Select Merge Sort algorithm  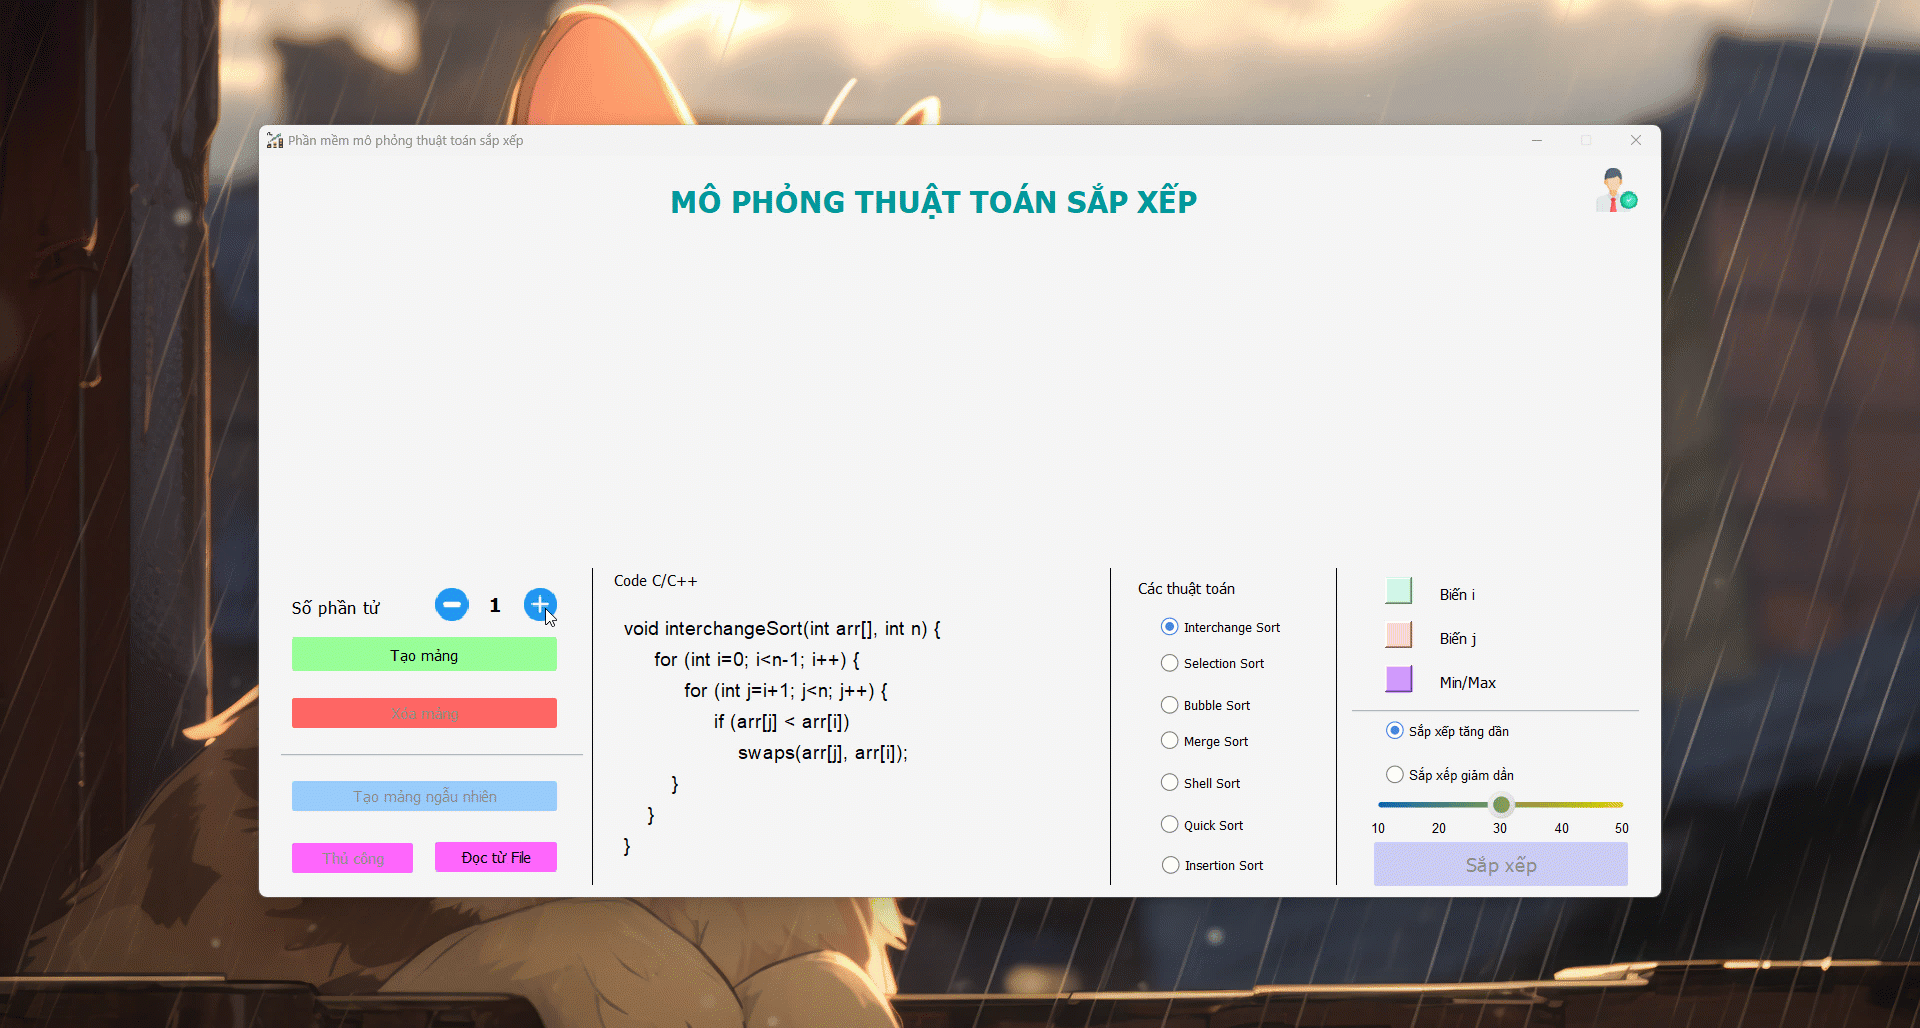click(1204, 741)
